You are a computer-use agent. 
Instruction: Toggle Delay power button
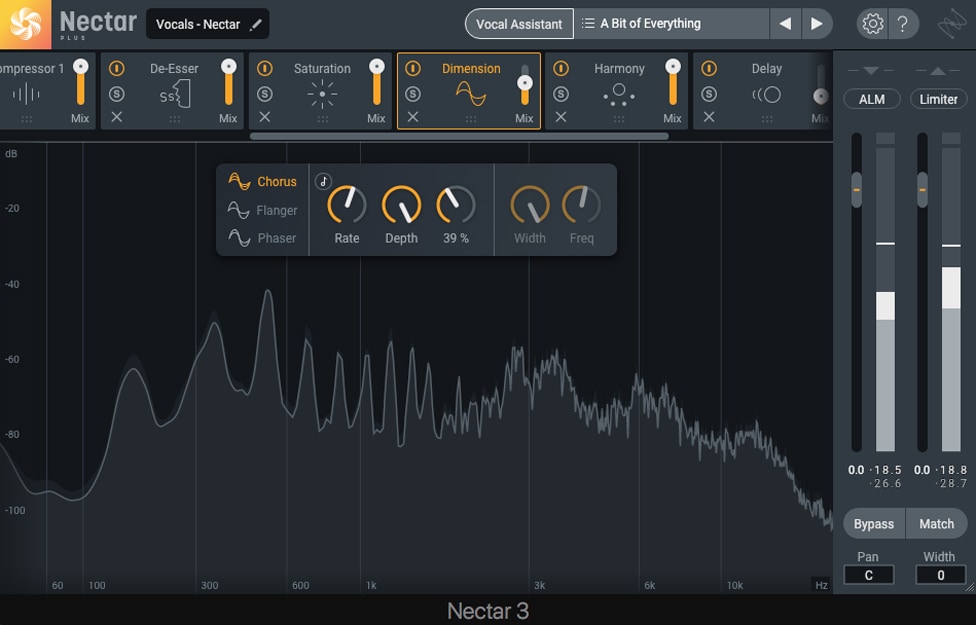click(x=709, y=68)
